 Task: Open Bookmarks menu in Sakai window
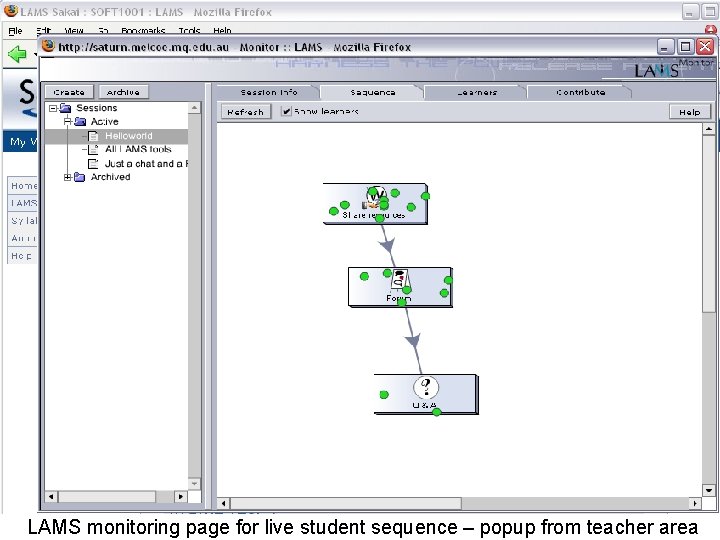[x=143, y=31]
